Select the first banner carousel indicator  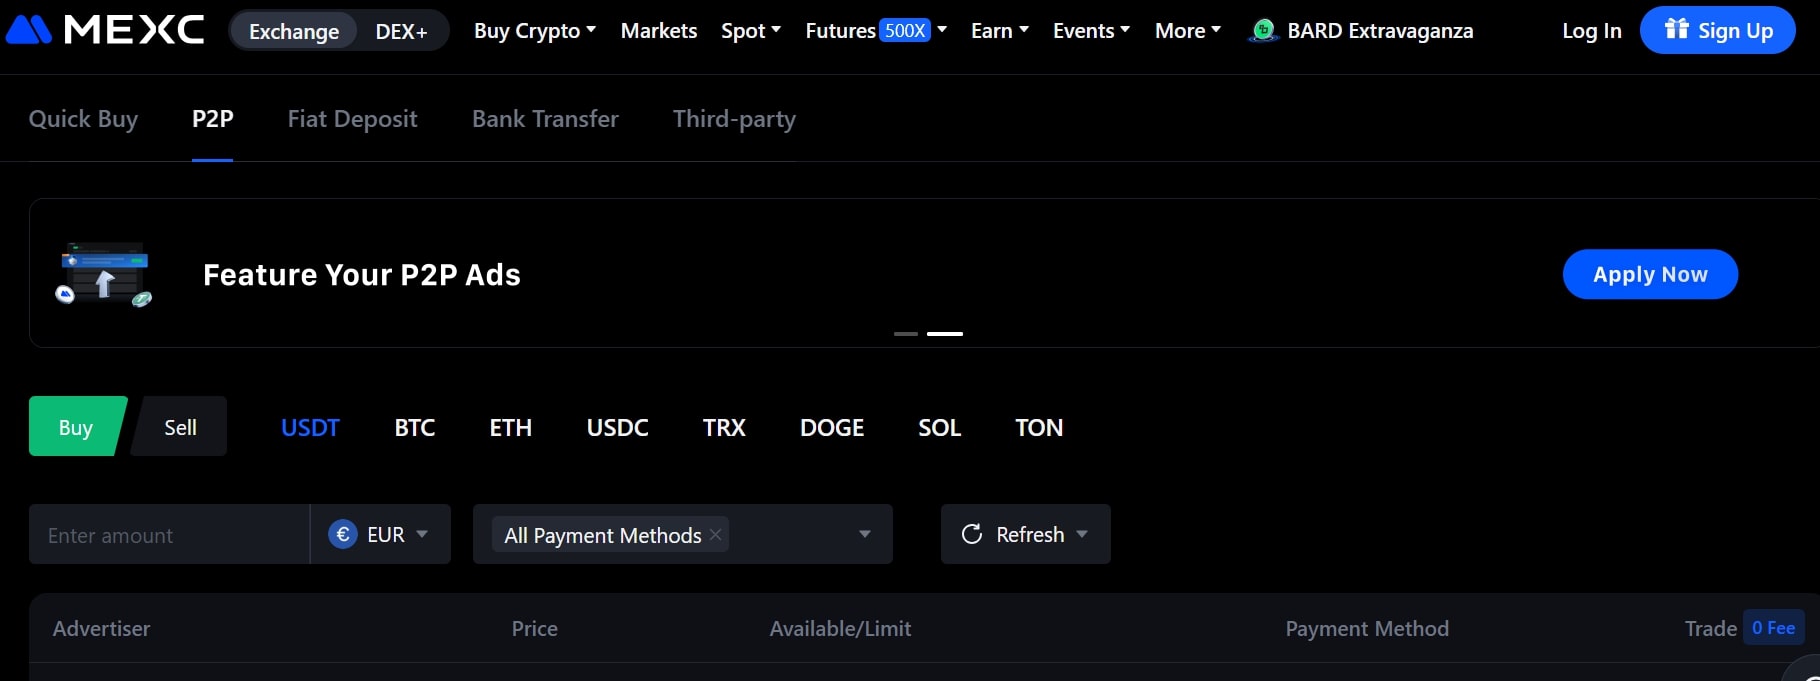pyautogui.click(x=906, y=333)
